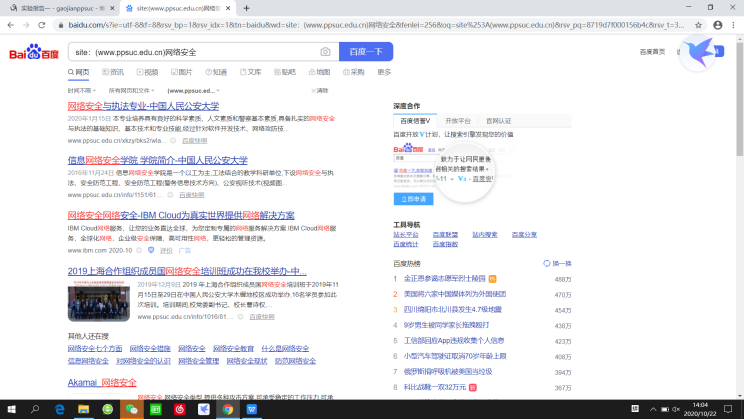
Task: Open the Akamai 网络安全 result
Action: [x=102, y=382]
